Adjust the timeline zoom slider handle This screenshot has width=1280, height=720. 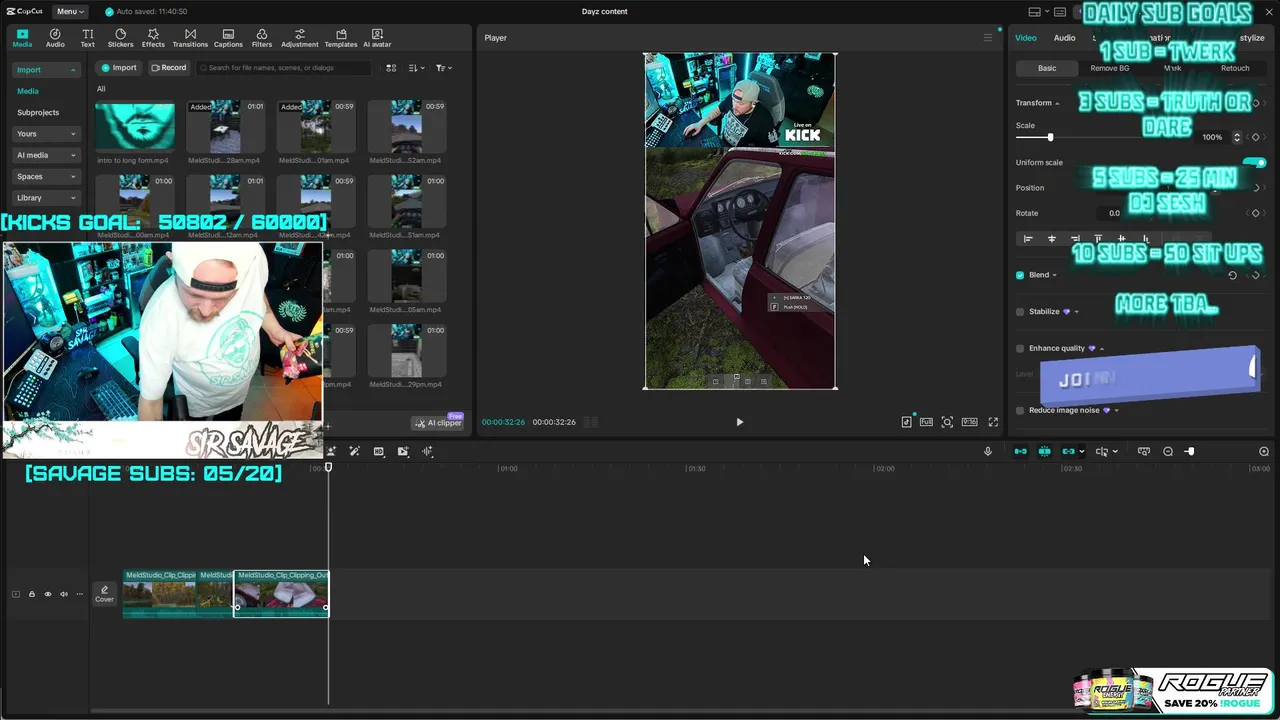(1190, 452)
